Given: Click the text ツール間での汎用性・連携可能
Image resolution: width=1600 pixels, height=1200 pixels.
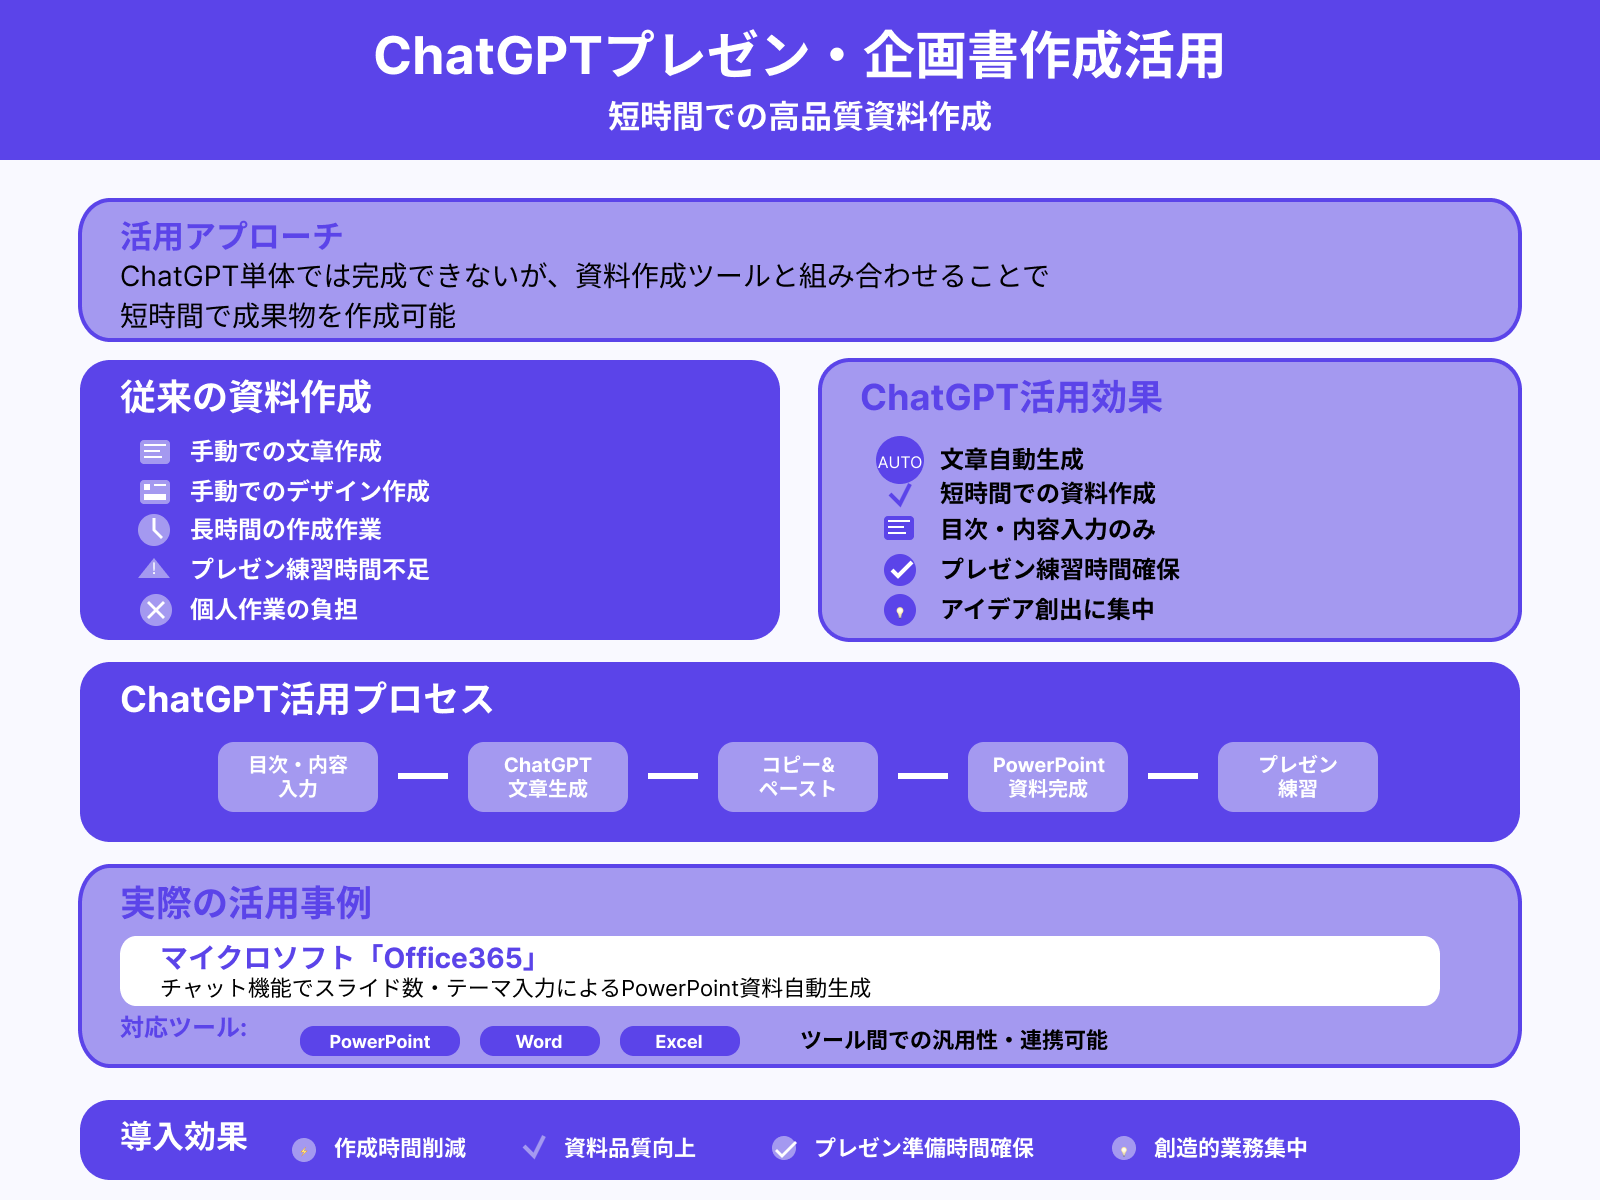Looking at the screenshot, I should click(x=954, y=1041).
